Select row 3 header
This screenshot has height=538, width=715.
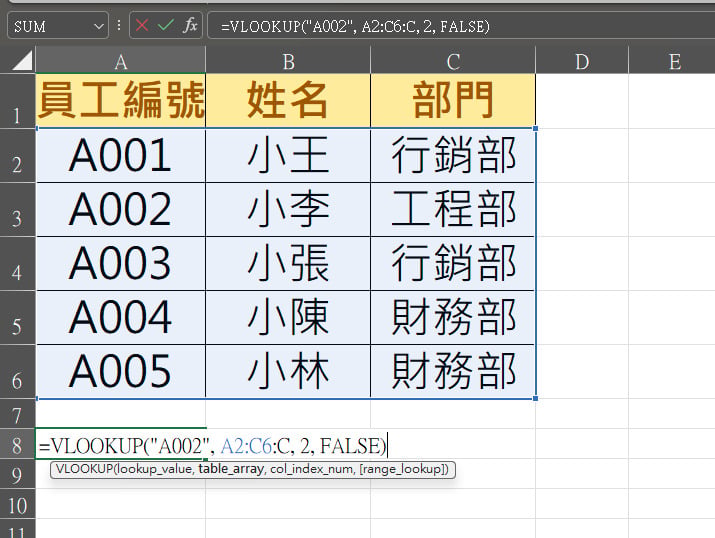(17, 210)
